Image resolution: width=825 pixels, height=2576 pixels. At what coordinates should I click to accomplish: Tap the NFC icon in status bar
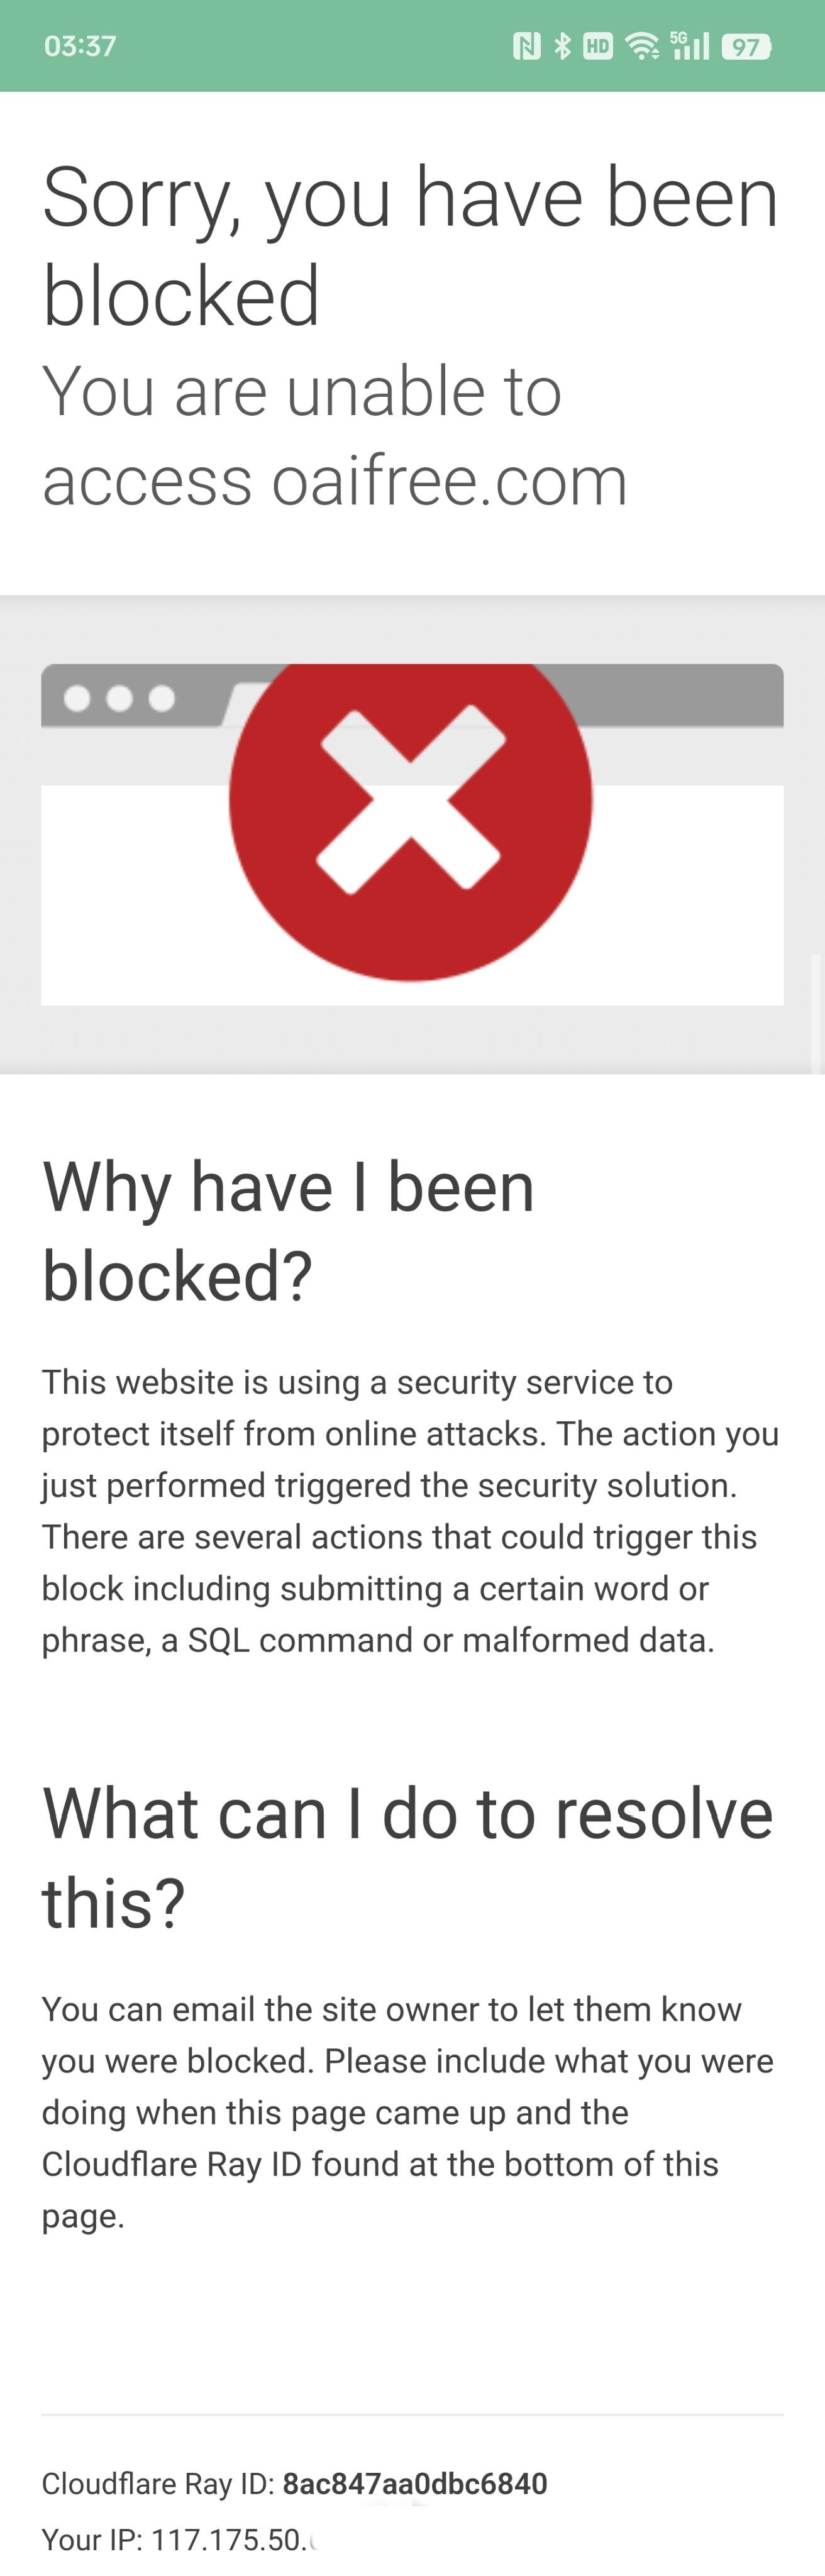527,46
